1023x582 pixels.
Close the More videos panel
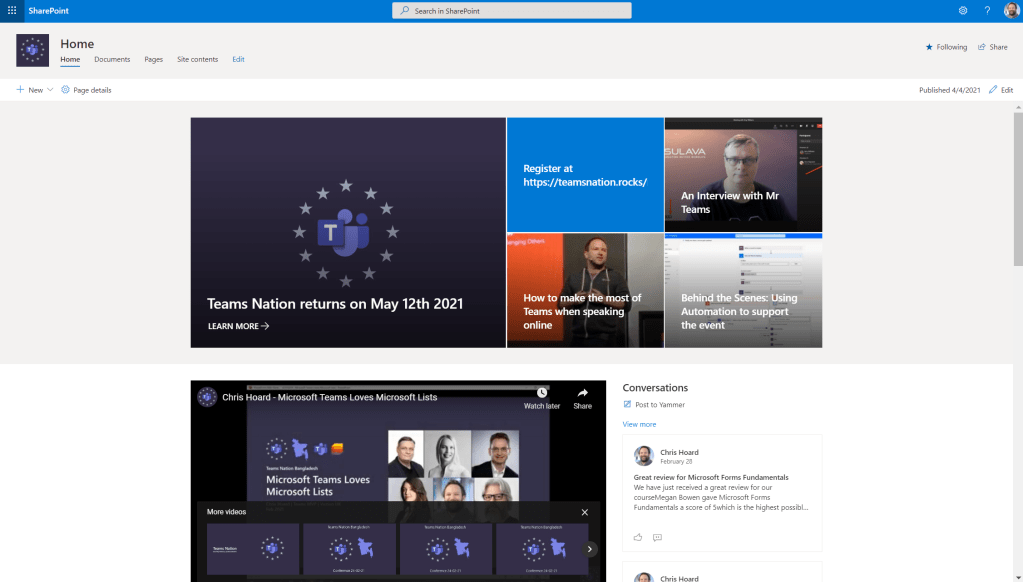pyautogui.click(x=585, y=512)
